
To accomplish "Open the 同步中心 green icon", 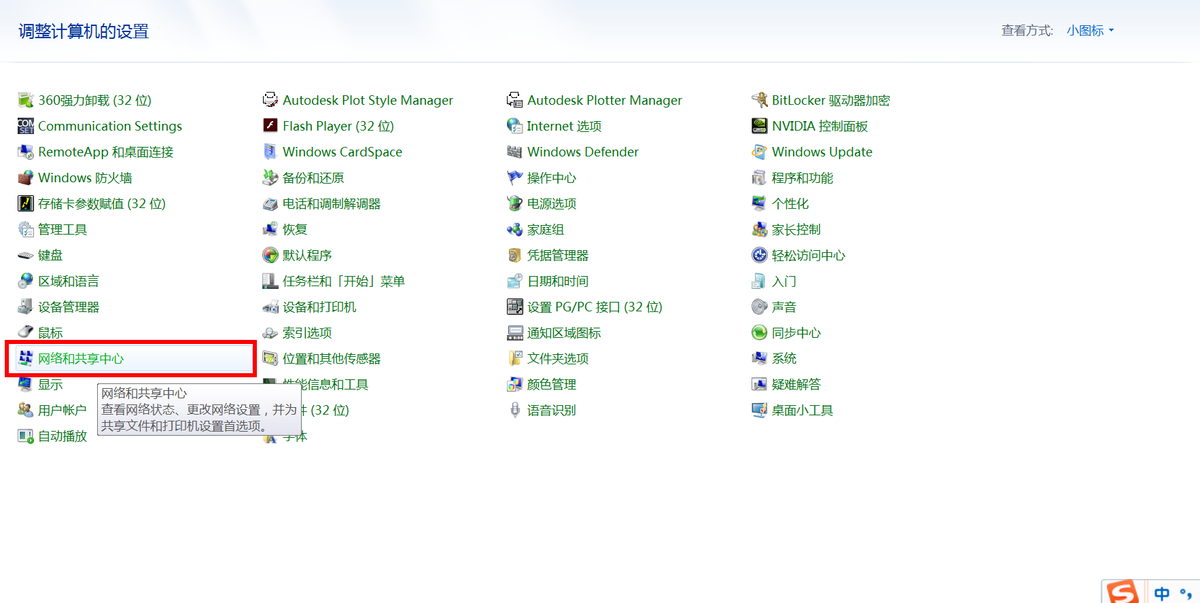I will click(x=760, y=332).
